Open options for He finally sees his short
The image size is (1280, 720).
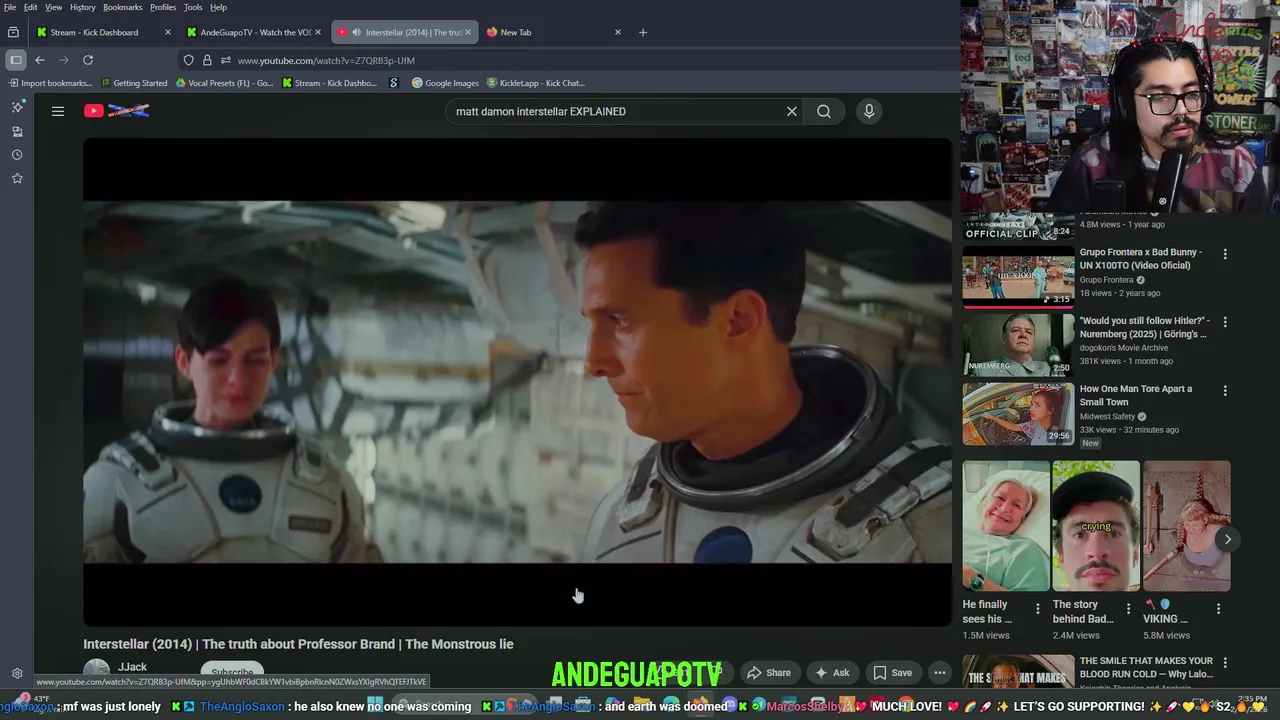(1037, 608)
